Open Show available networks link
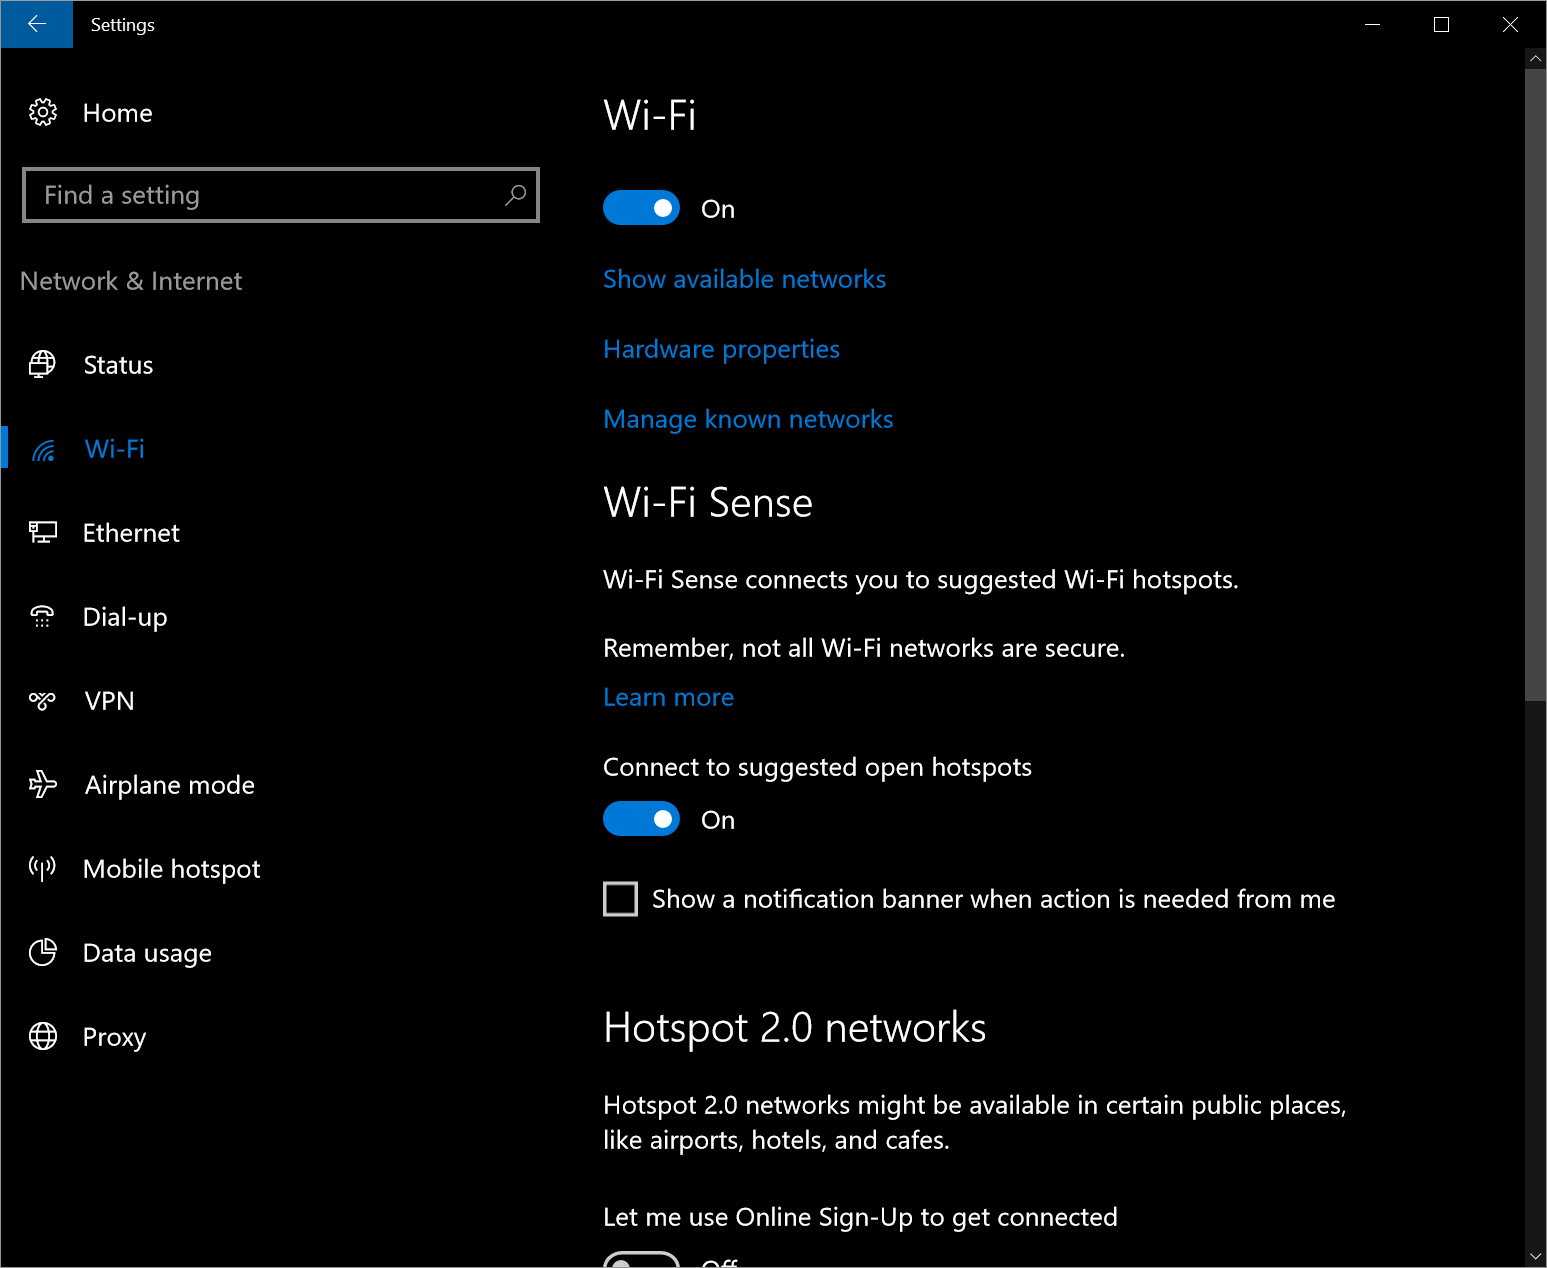The image size is (1547, 1268). coord(744,279)
